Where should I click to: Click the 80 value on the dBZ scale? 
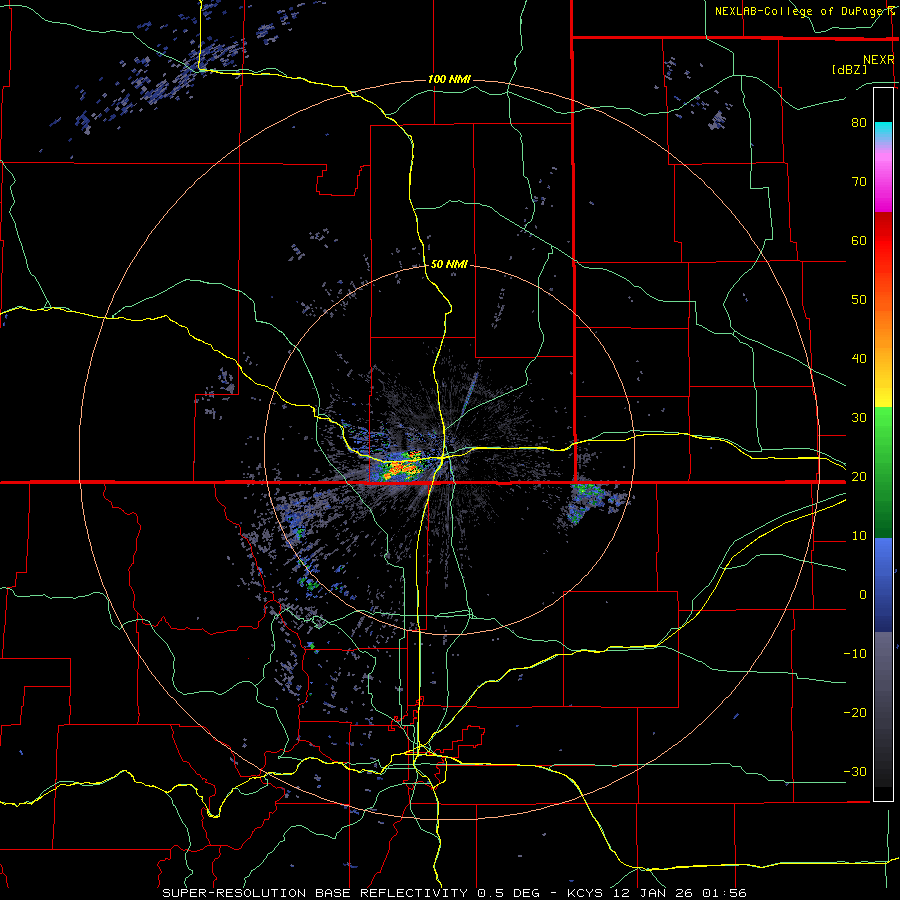859,122
